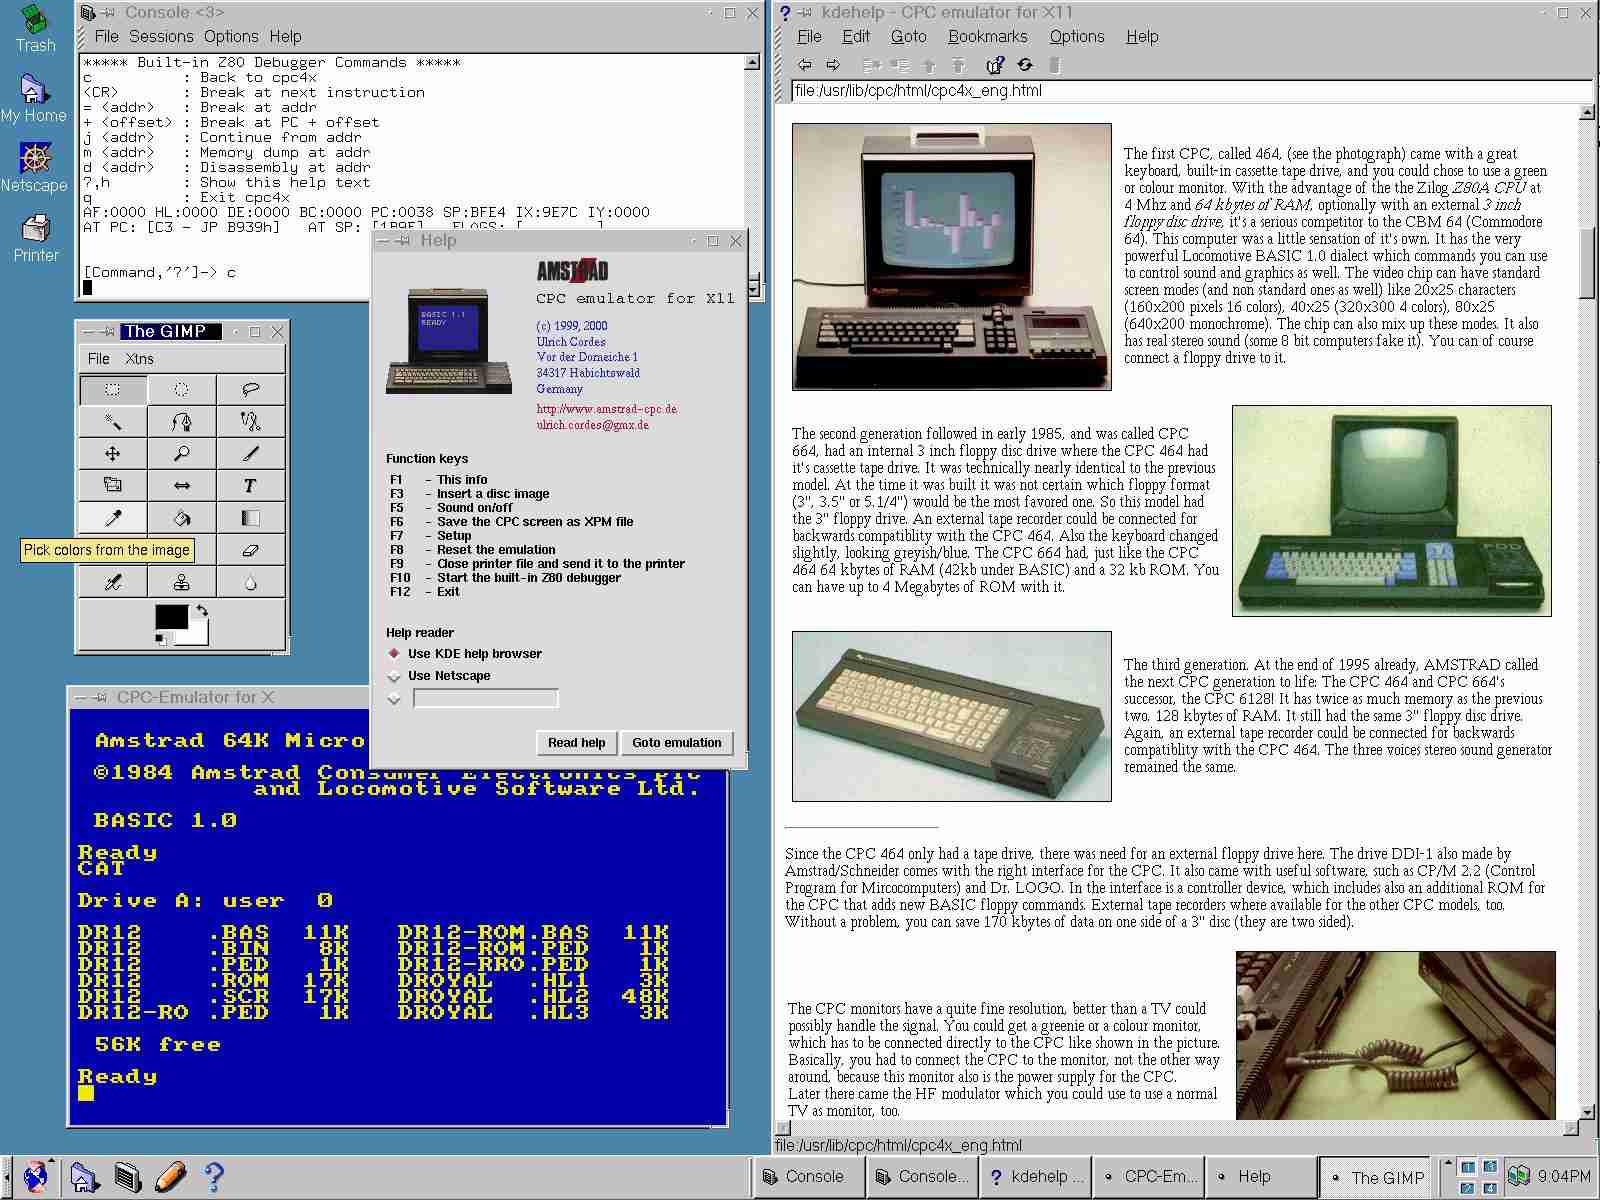Open the Xtns menu in GIMP
The height and width of the screenshot is (1200, 1600).
(139, 358)
